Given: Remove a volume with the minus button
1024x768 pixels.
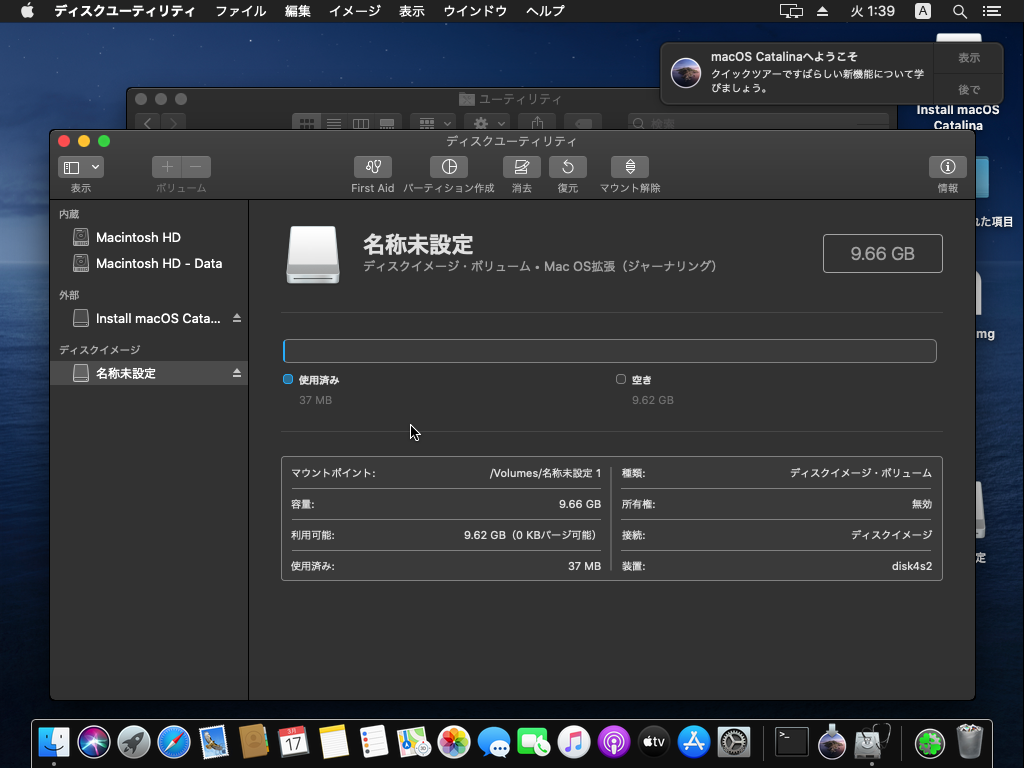Looking at the screenshot, I should 196,167.
